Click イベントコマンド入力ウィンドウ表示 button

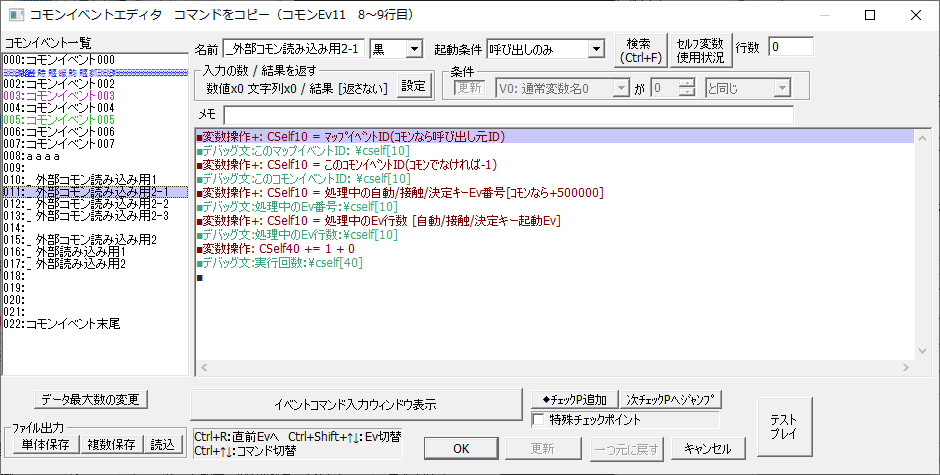click(356, 405)
